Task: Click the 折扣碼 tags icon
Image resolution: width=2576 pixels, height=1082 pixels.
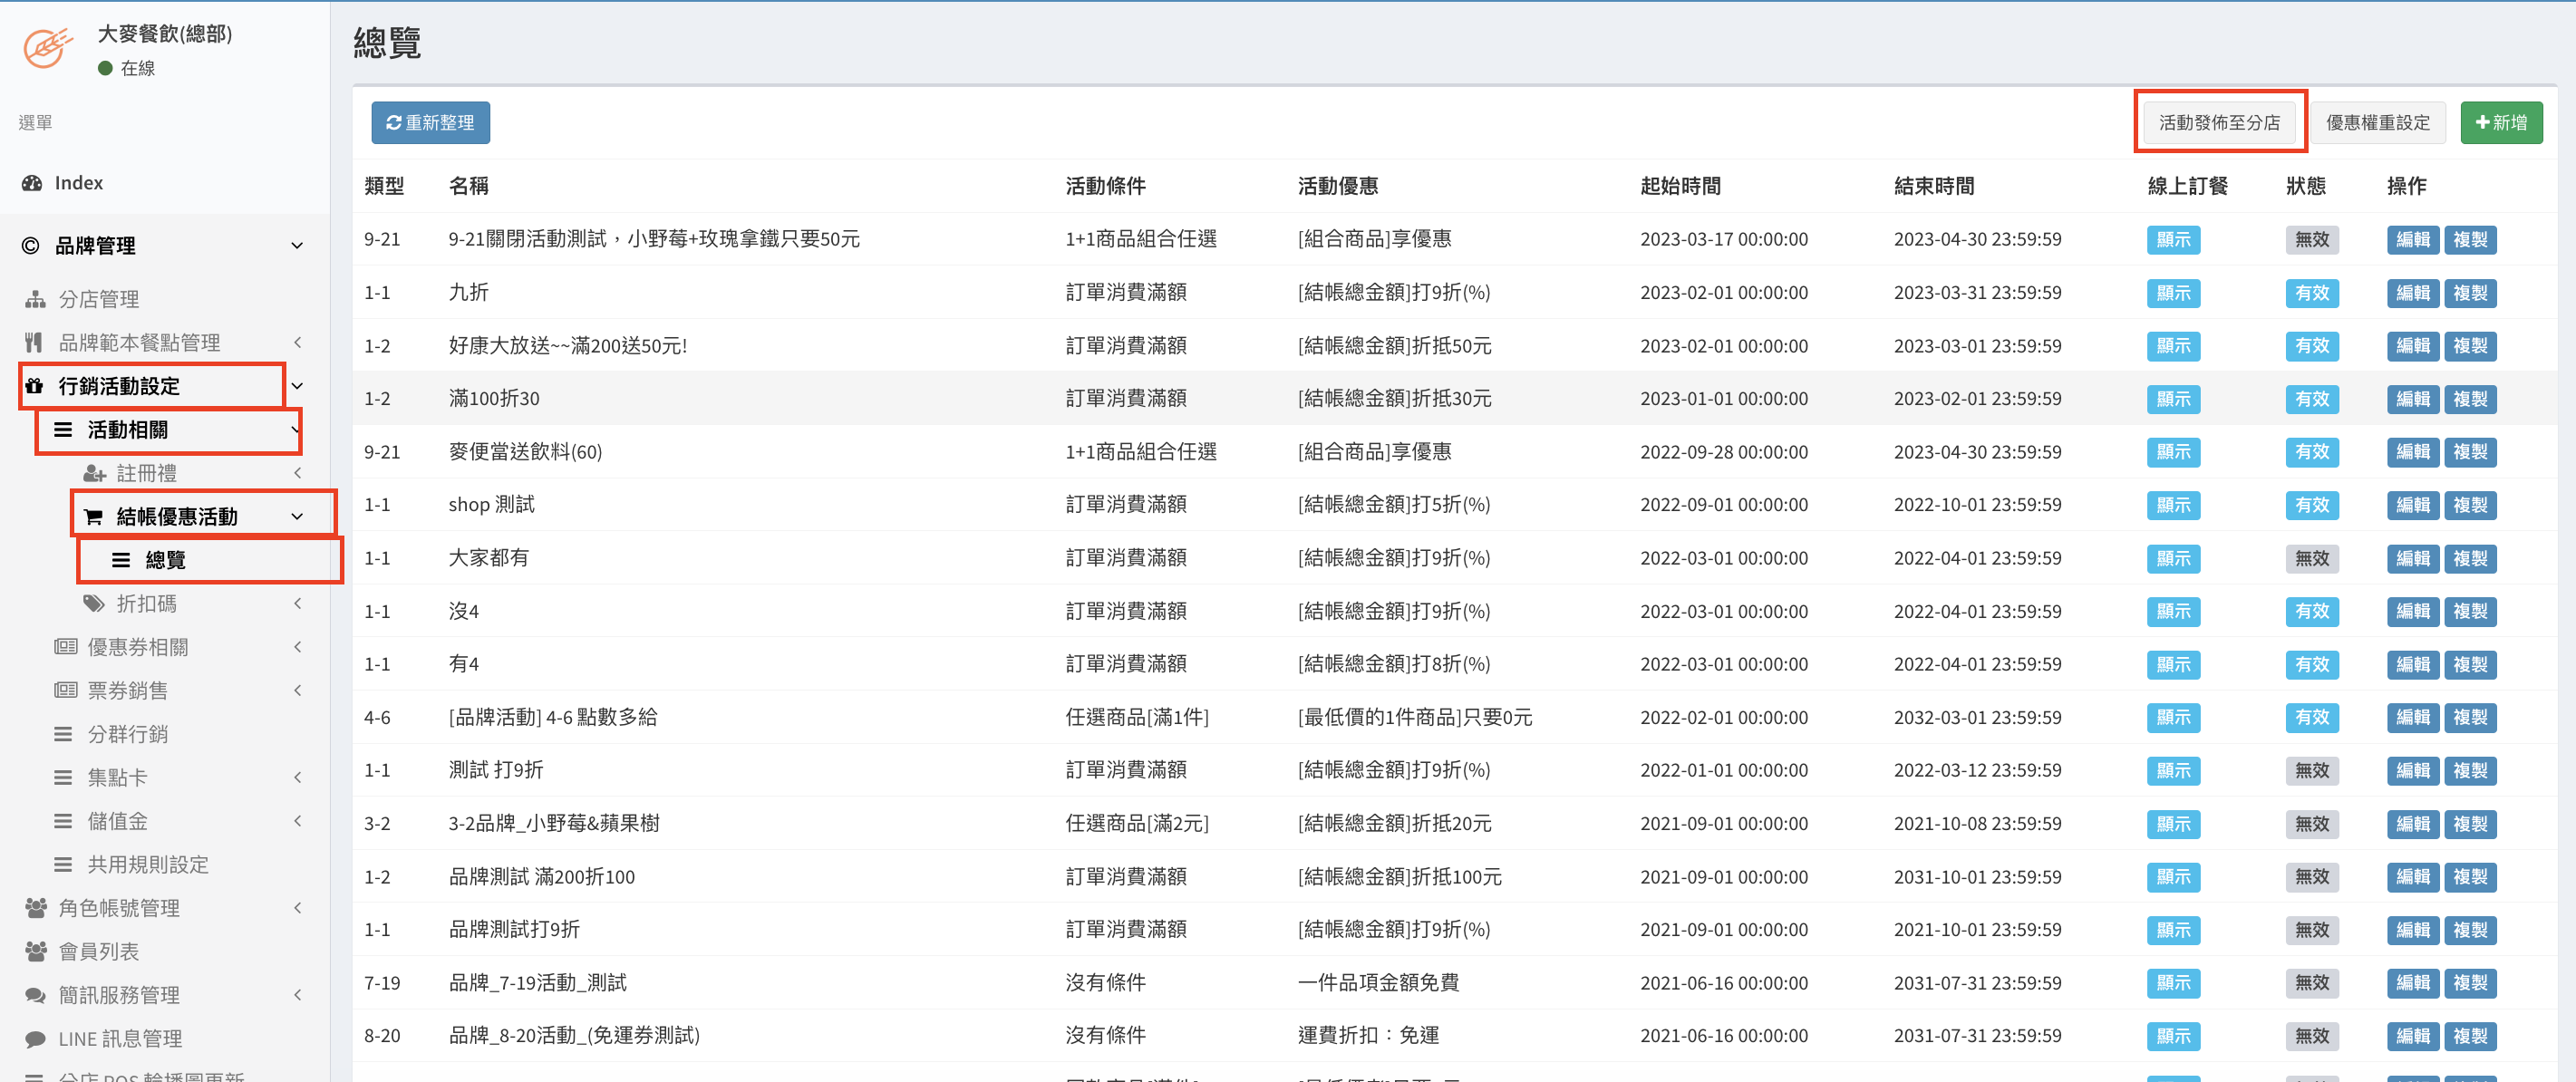Action: click(x=94, y=604)
